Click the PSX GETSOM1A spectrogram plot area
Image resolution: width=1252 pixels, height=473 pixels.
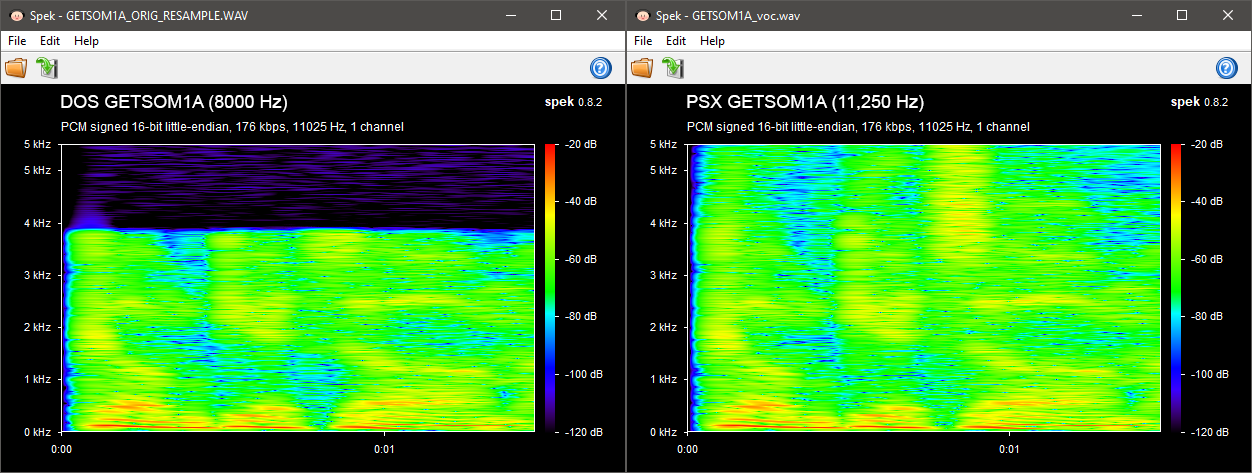(x=923, y=288)
